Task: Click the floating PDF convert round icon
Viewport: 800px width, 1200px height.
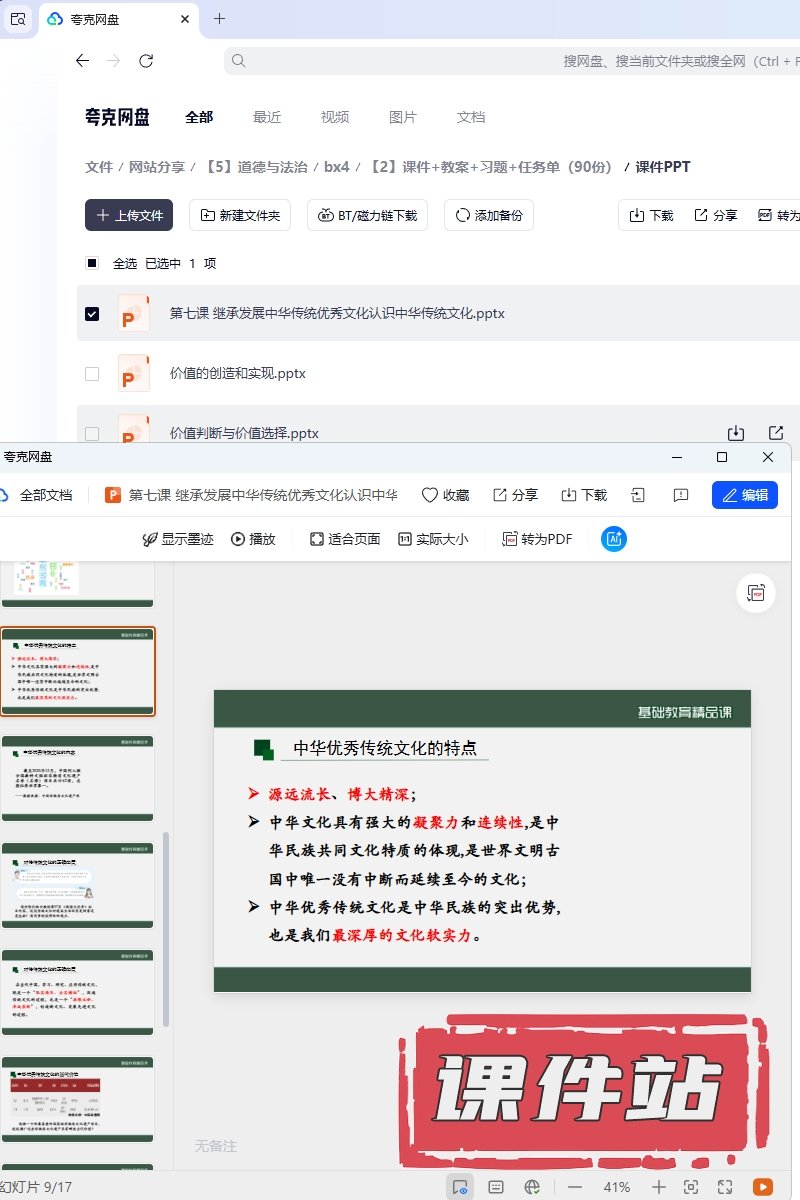Action: tap(756, 593)
